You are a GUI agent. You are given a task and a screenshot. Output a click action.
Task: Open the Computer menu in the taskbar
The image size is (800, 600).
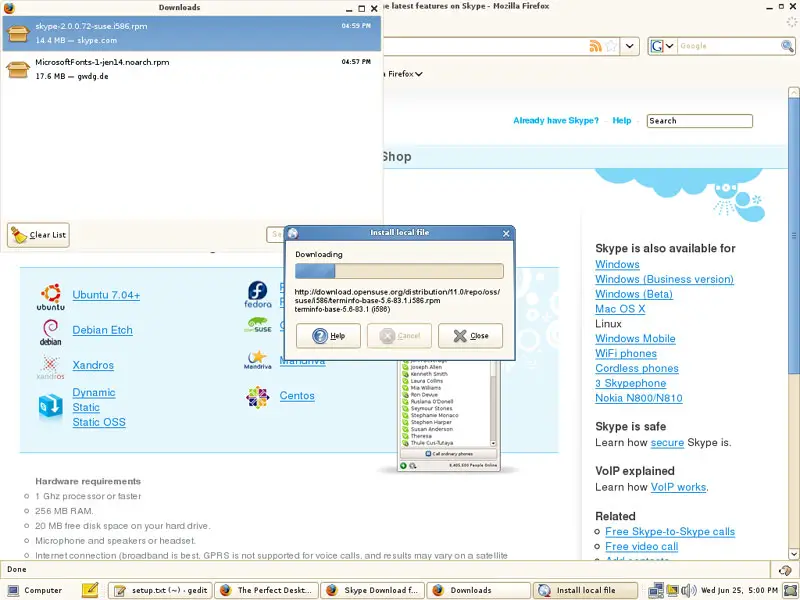click(x=35, y=590)
